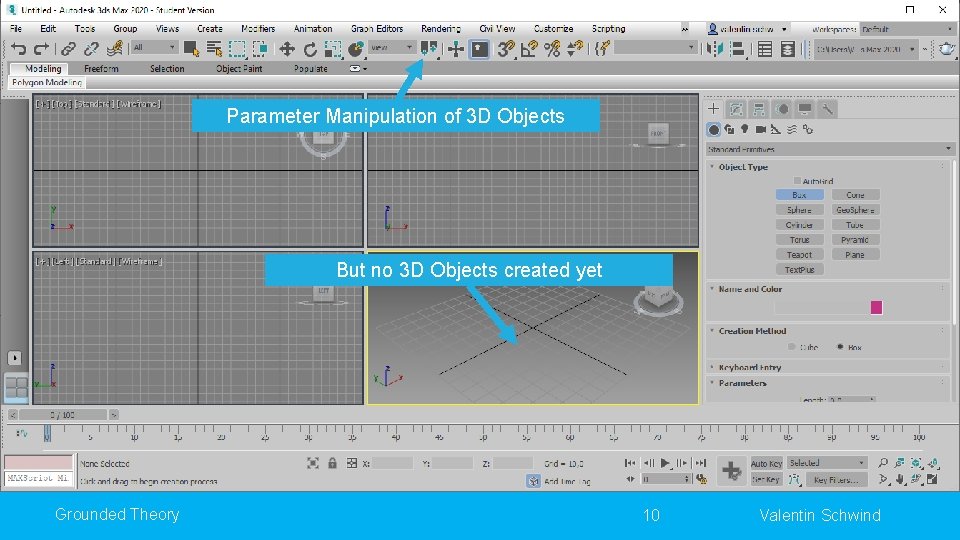Open the Standard Primitives dropdown
This screenshot has width=960, height=540.
pos(830,149)
